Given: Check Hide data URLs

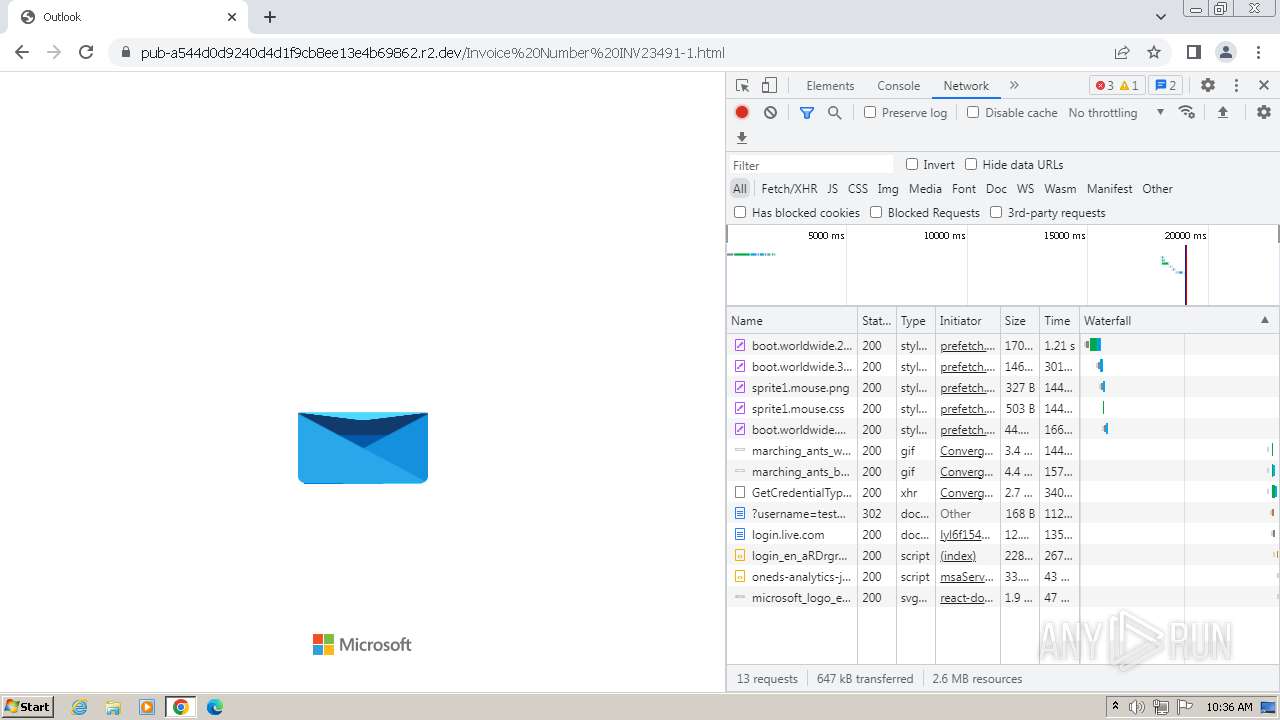Looking at the screenshot, I should coord(971,165).
